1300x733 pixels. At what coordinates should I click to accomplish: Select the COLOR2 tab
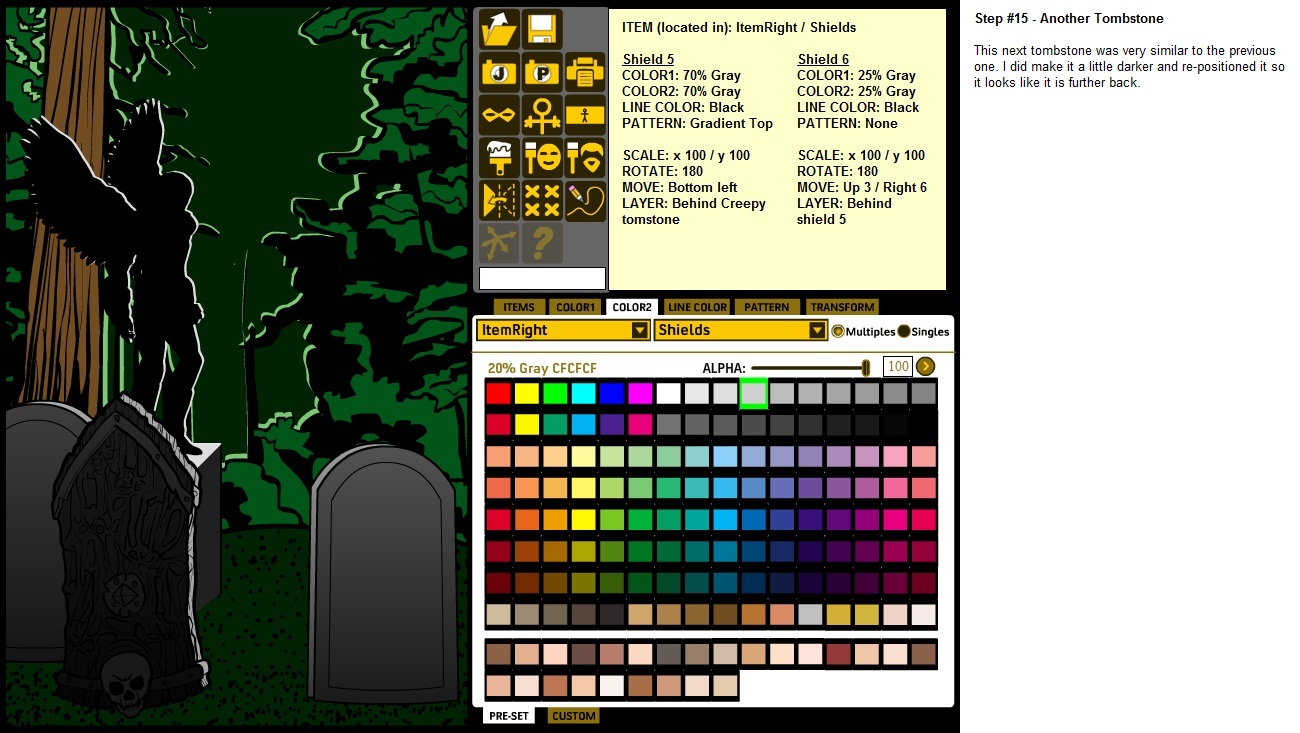(632, 307)
